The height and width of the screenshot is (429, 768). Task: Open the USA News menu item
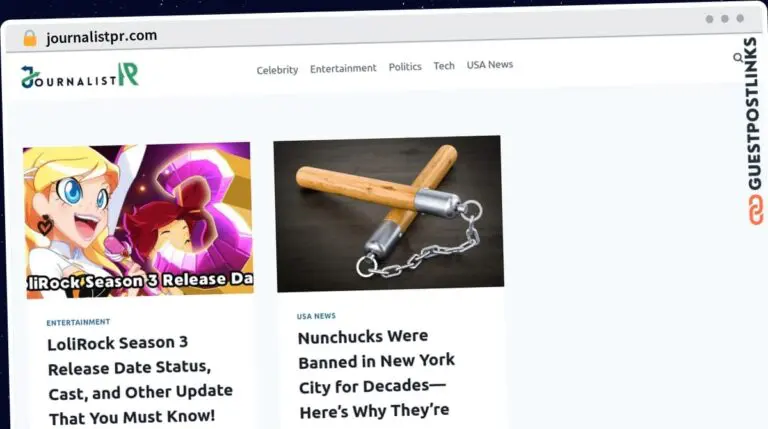pos(490,65)
